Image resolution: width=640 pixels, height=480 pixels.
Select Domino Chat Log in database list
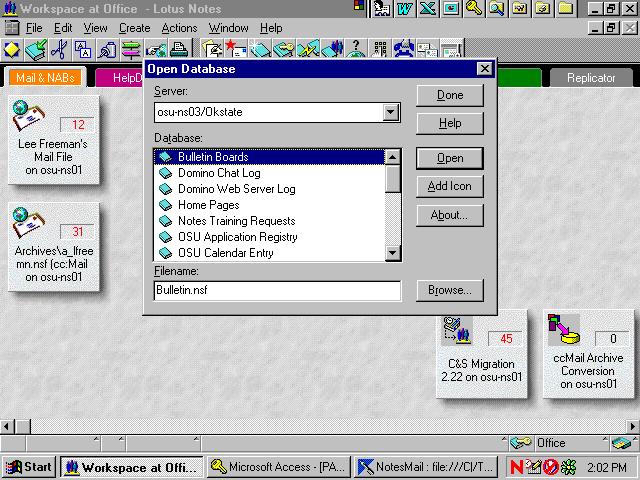coord(269,173)
